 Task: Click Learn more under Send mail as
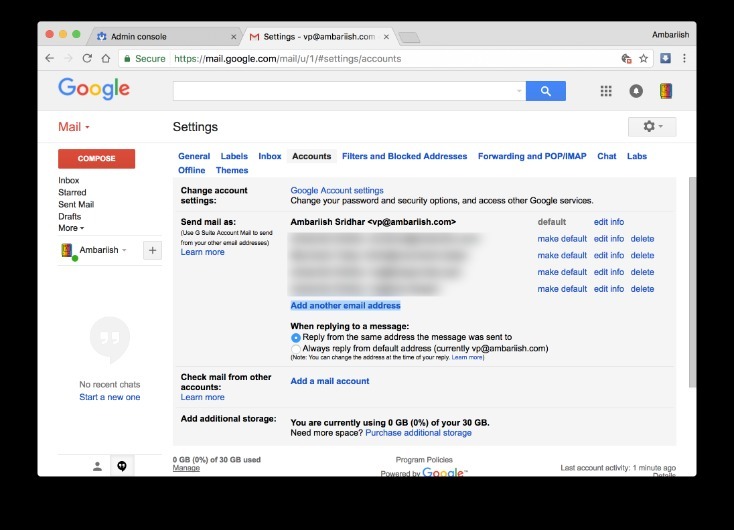pos(202,252)
